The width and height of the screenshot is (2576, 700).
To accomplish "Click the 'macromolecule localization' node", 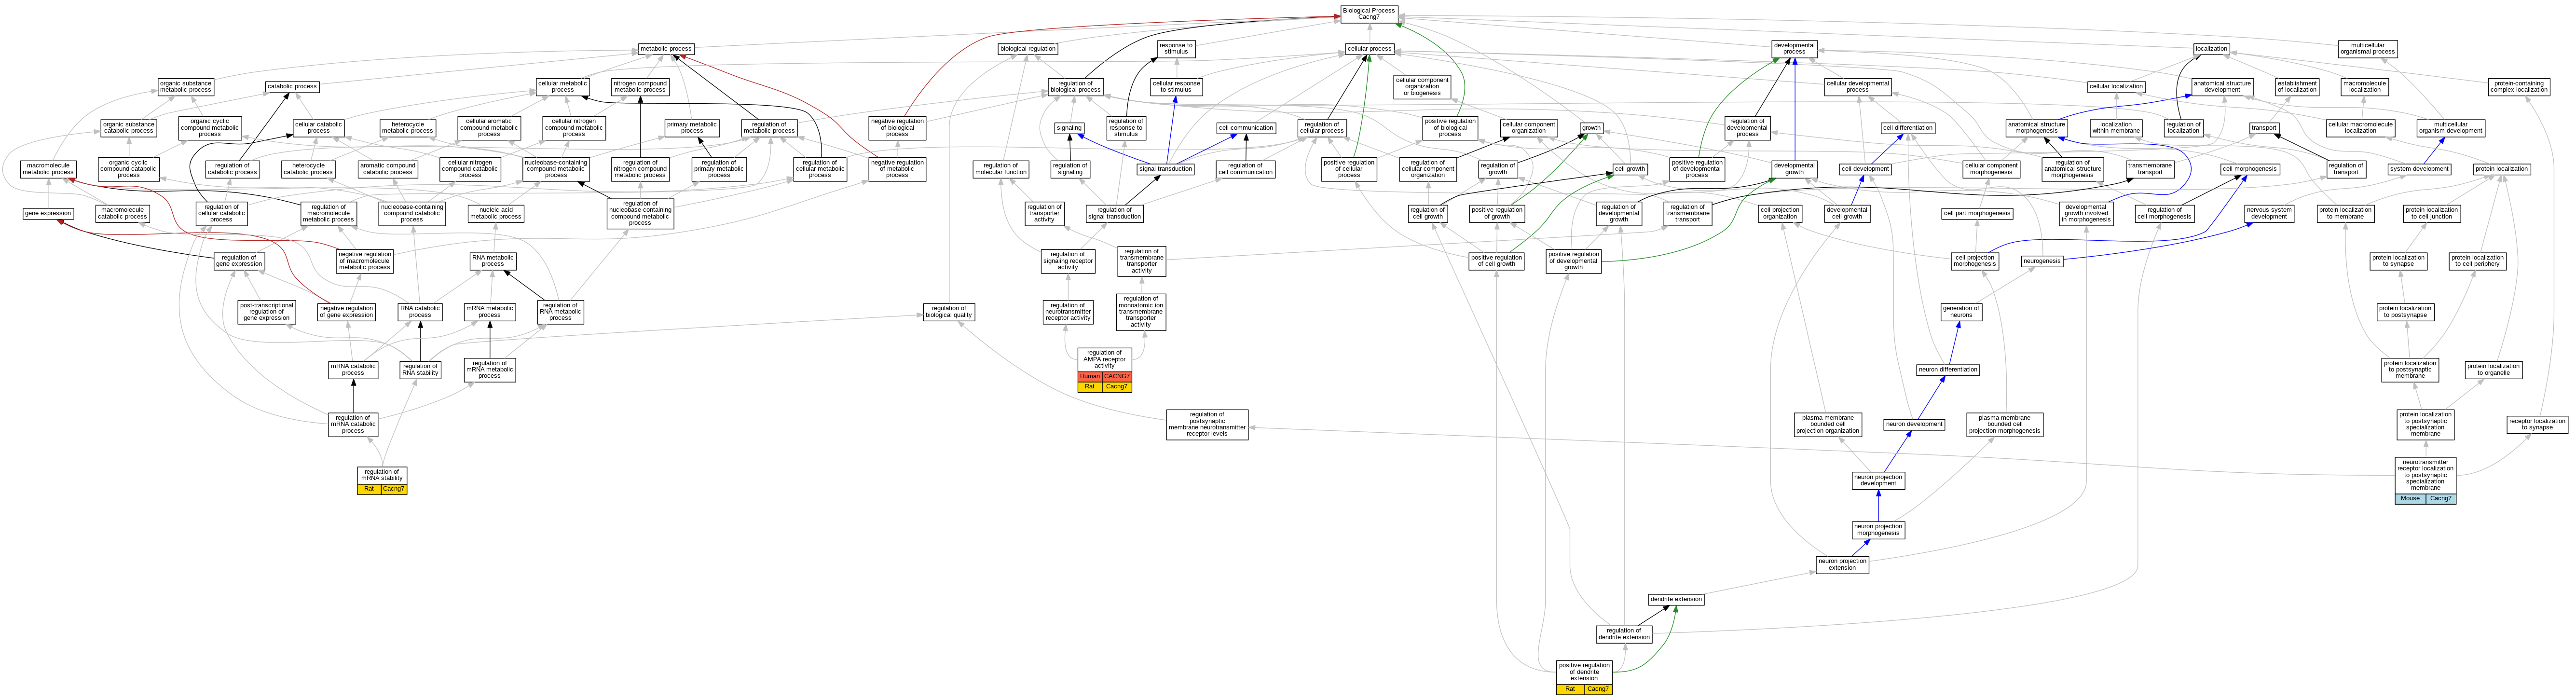I will (x=2365, y=86).
